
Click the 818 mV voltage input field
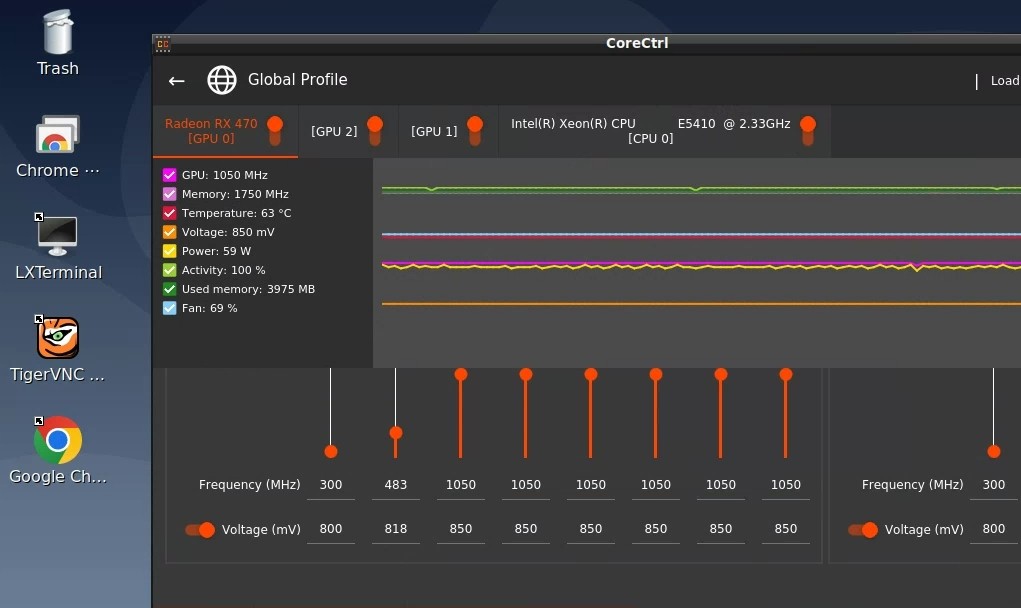(x=395, y=529)
